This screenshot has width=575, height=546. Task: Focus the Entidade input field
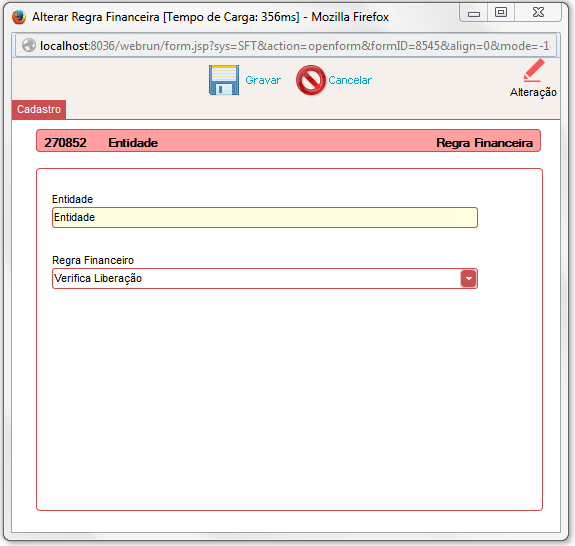pos(264,217)
